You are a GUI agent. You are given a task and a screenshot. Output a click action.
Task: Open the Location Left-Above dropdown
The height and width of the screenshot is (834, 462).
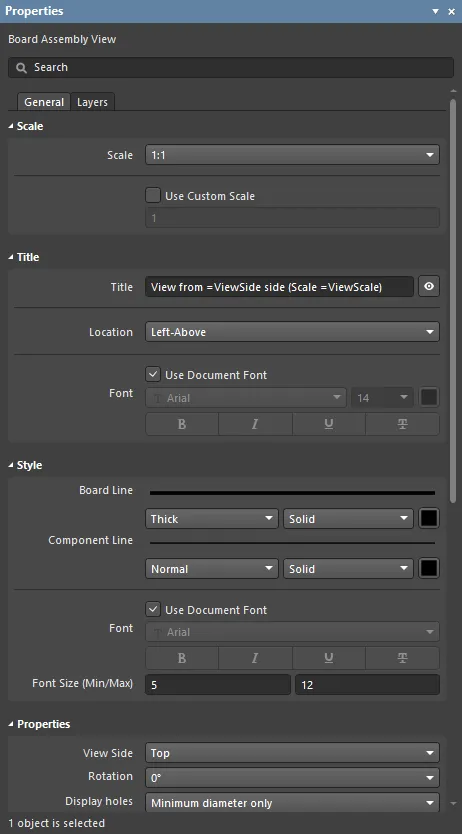(292, 332)
